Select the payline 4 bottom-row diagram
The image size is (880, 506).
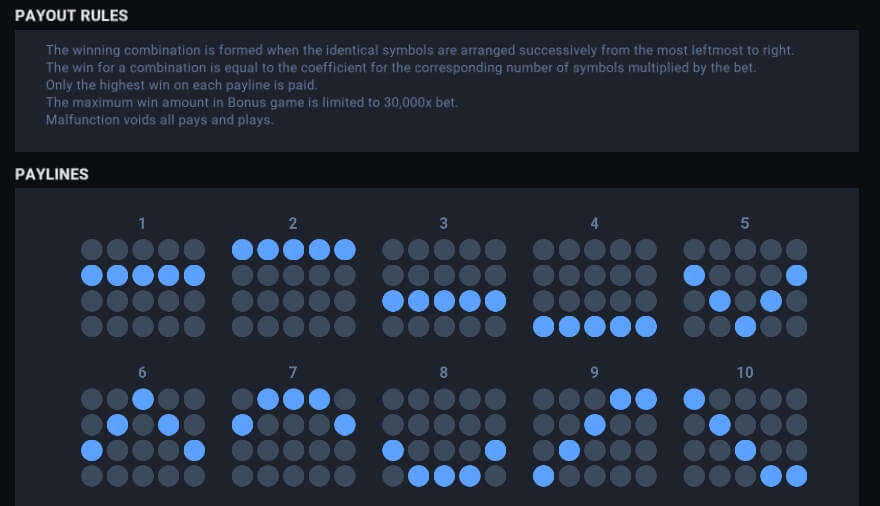pyautogui.click(x=594, y=288)
